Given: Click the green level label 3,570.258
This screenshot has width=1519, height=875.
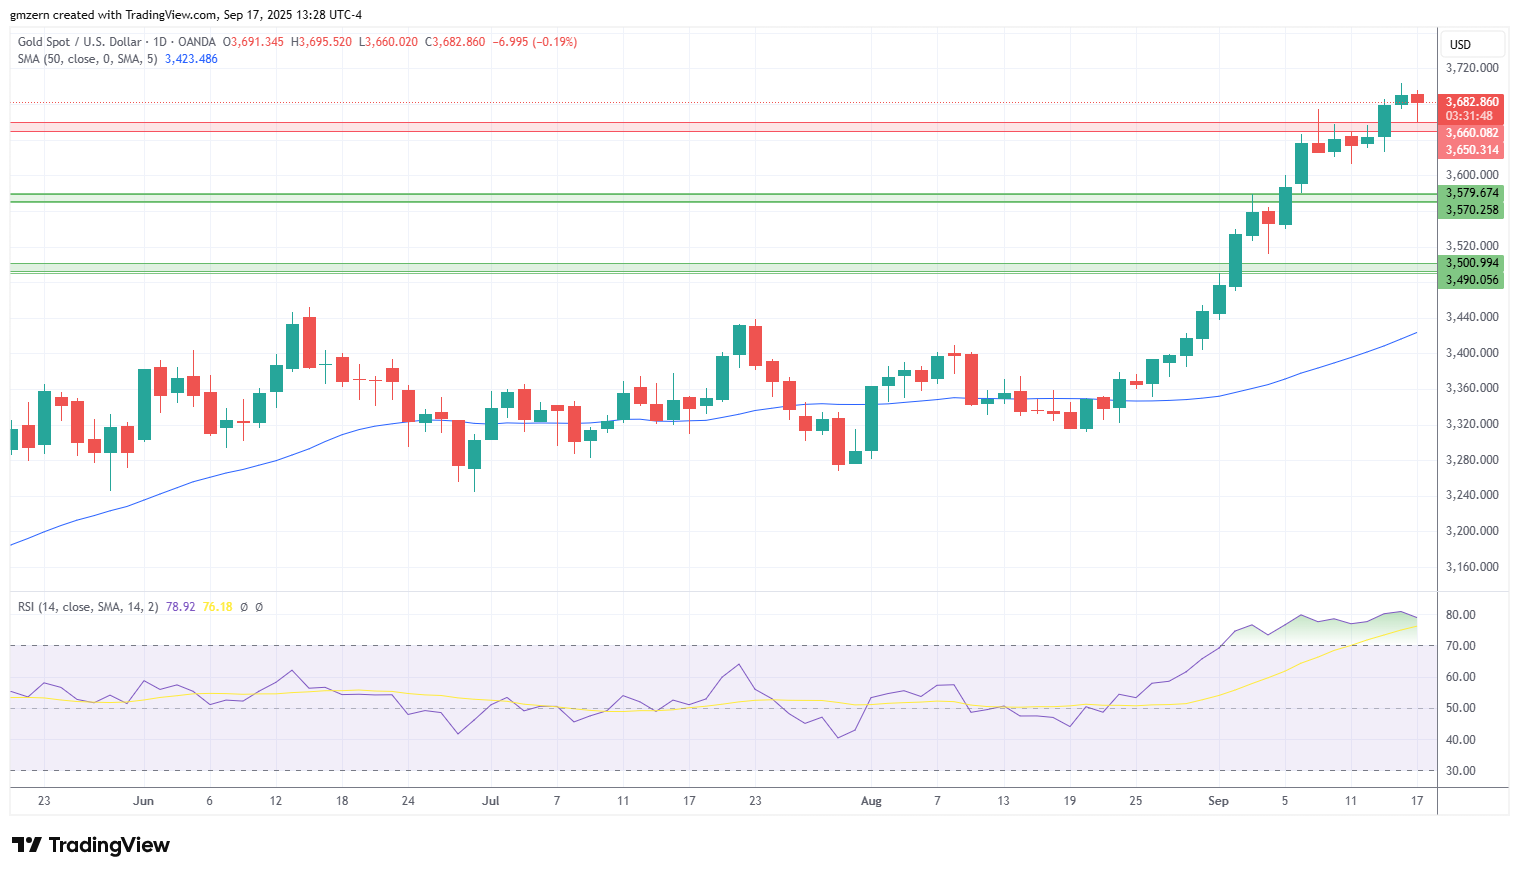Looking at the screenshot, I should [x=1472, y=210].
